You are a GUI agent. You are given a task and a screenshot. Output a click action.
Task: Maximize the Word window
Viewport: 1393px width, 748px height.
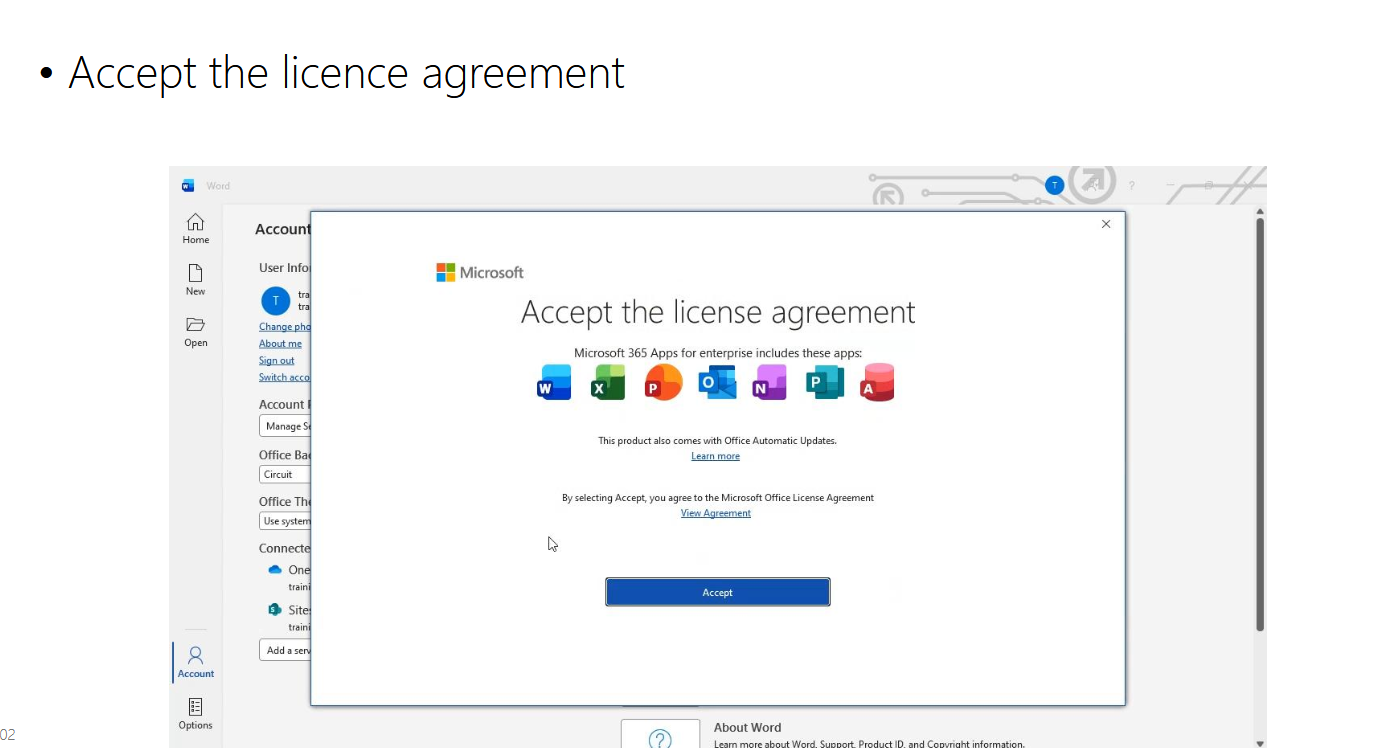pos(1209,186)
